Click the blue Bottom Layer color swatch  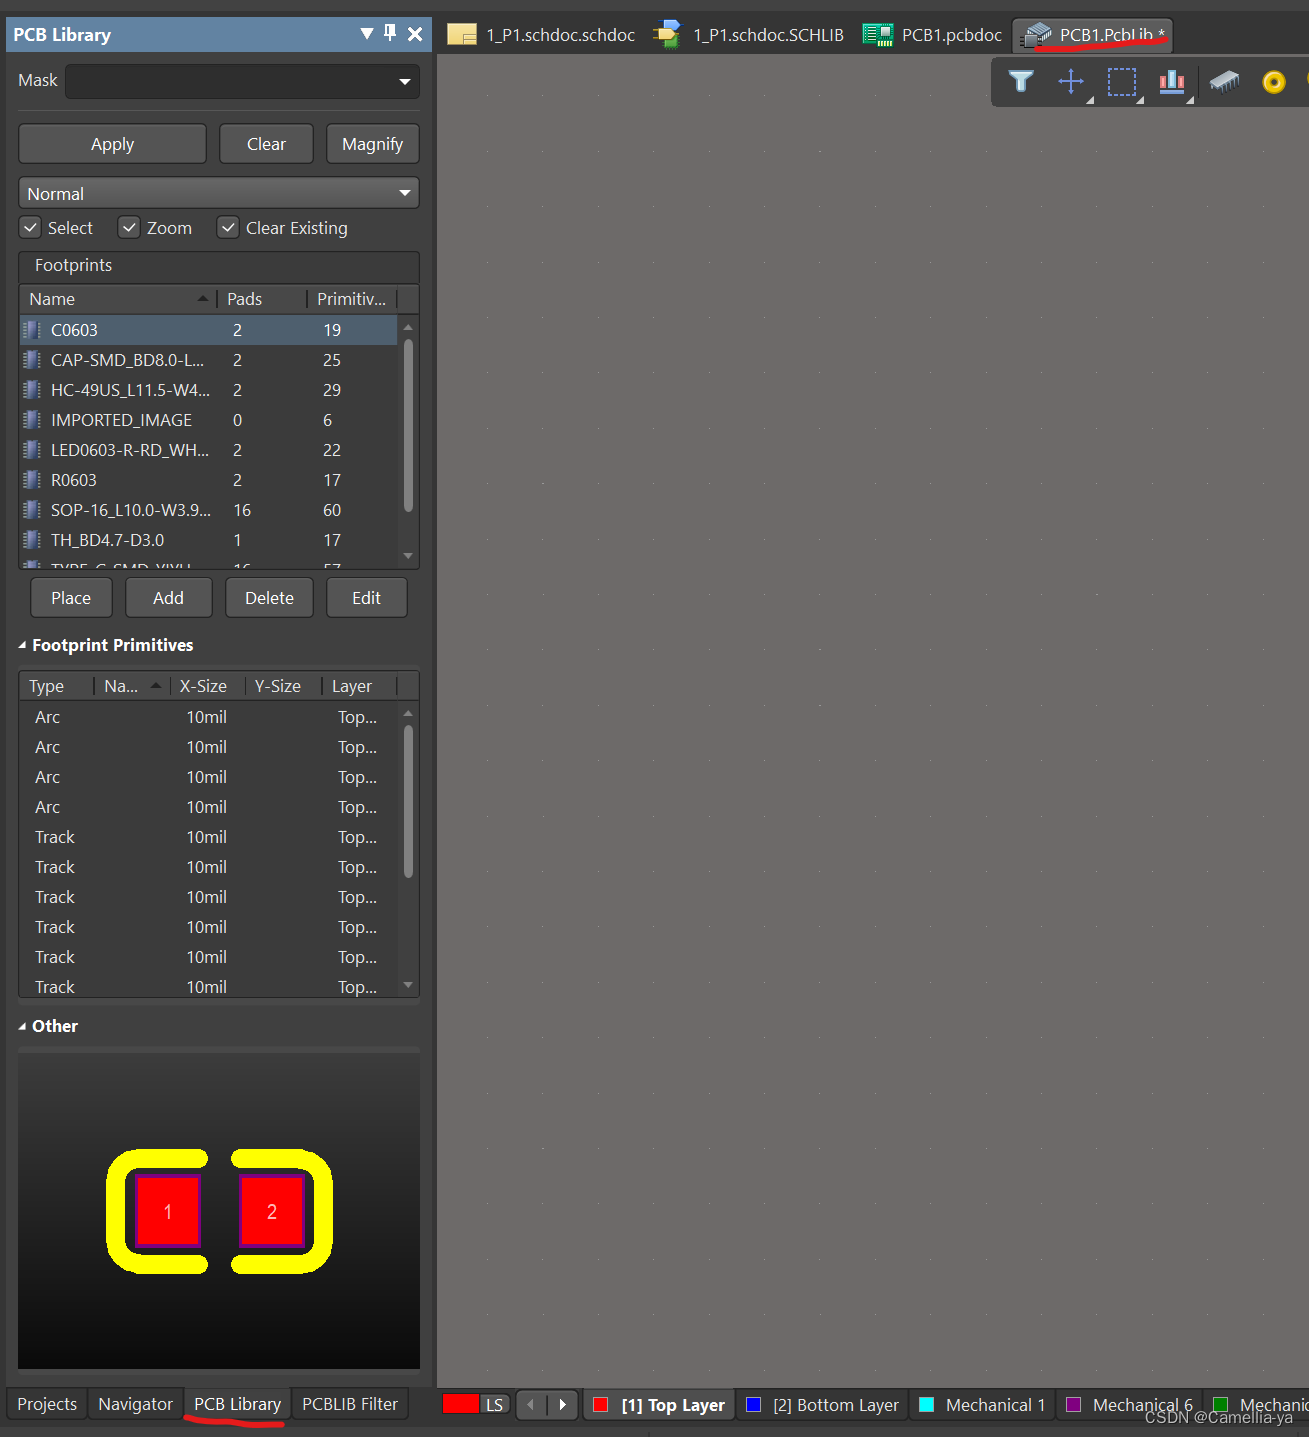pyautogui.click(x=754, y=1405)
